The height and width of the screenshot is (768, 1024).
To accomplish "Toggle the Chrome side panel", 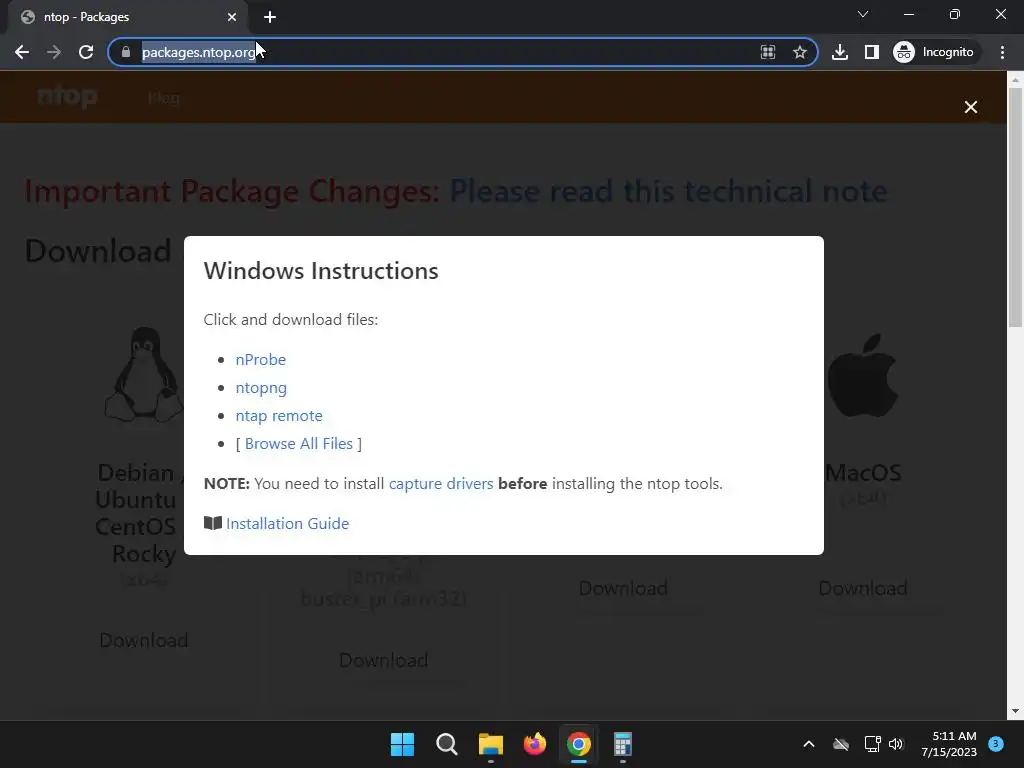I will pos(871,52).
